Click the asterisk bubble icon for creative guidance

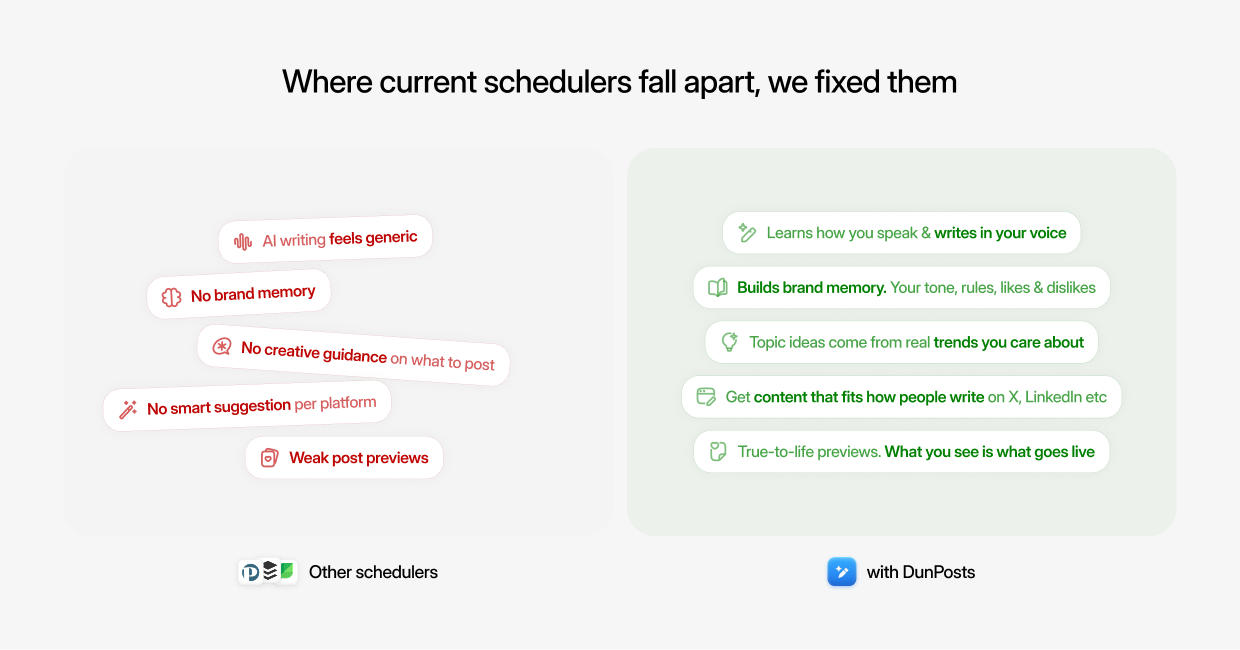point(222,346)
